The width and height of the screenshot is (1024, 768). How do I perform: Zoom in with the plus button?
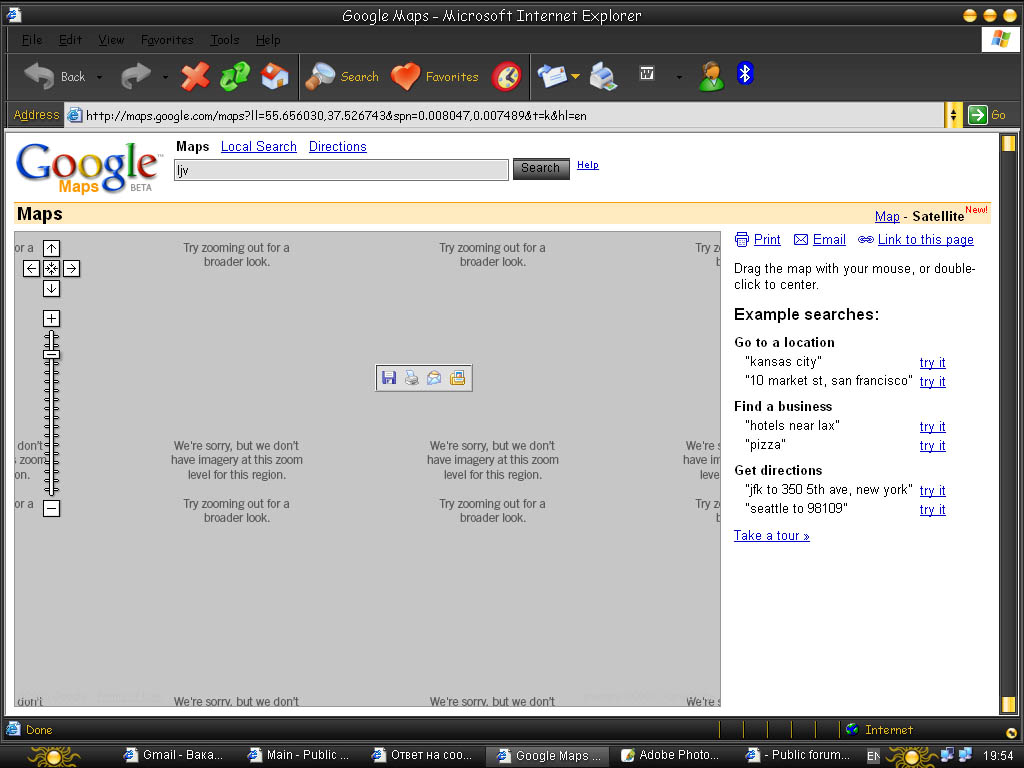(x=52, y=318)
